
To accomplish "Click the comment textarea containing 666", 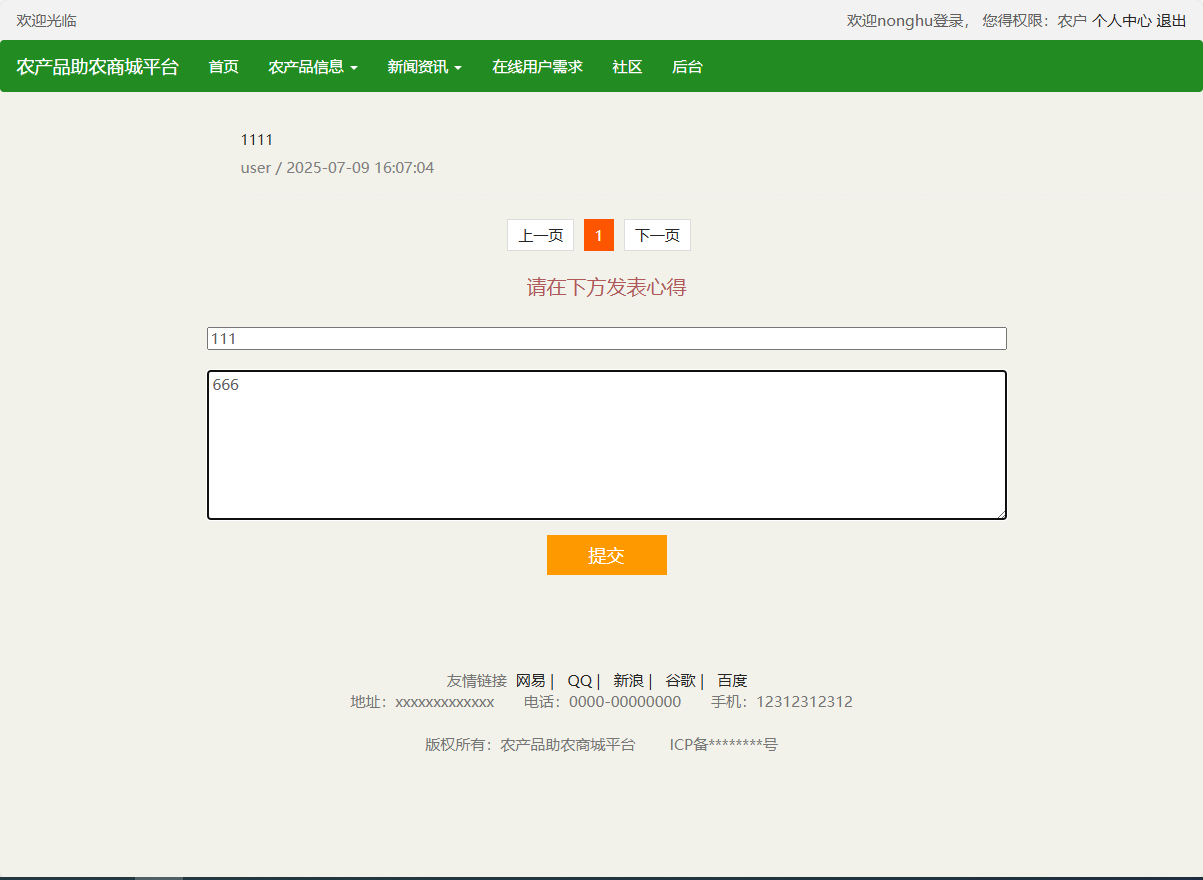I will click(606, 444).
